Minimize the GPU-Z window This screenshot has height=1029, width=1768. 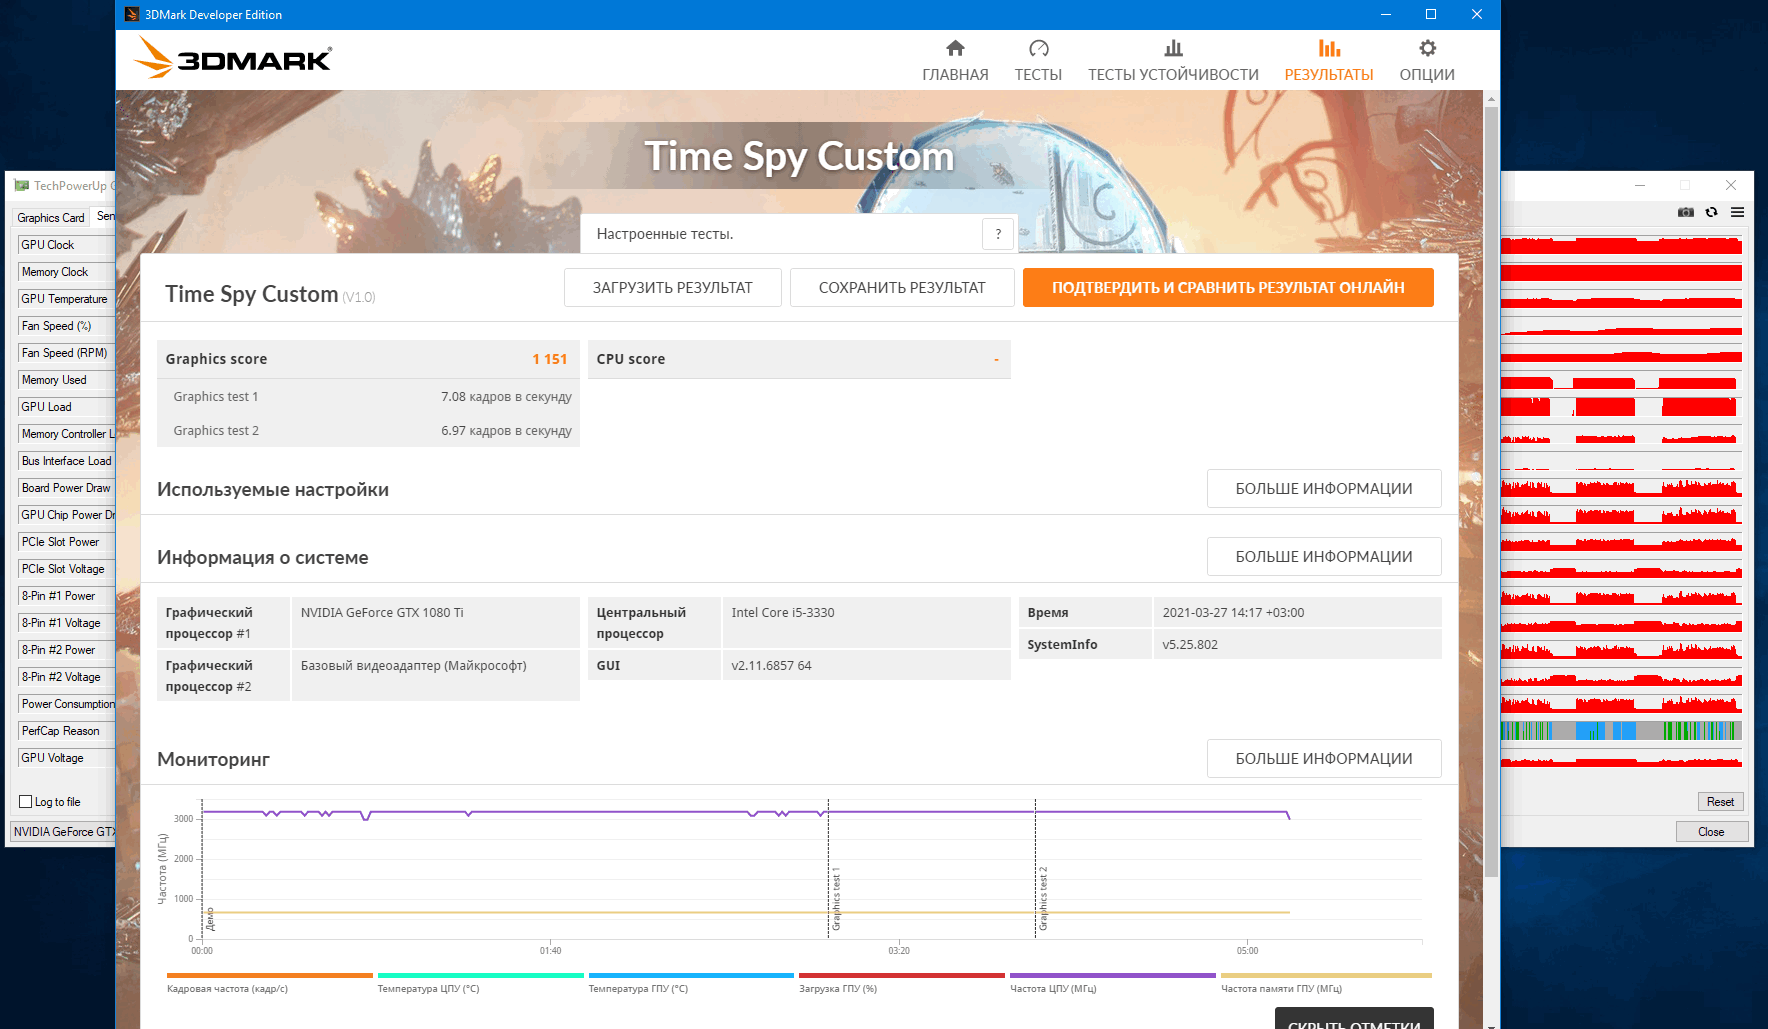1640,185
